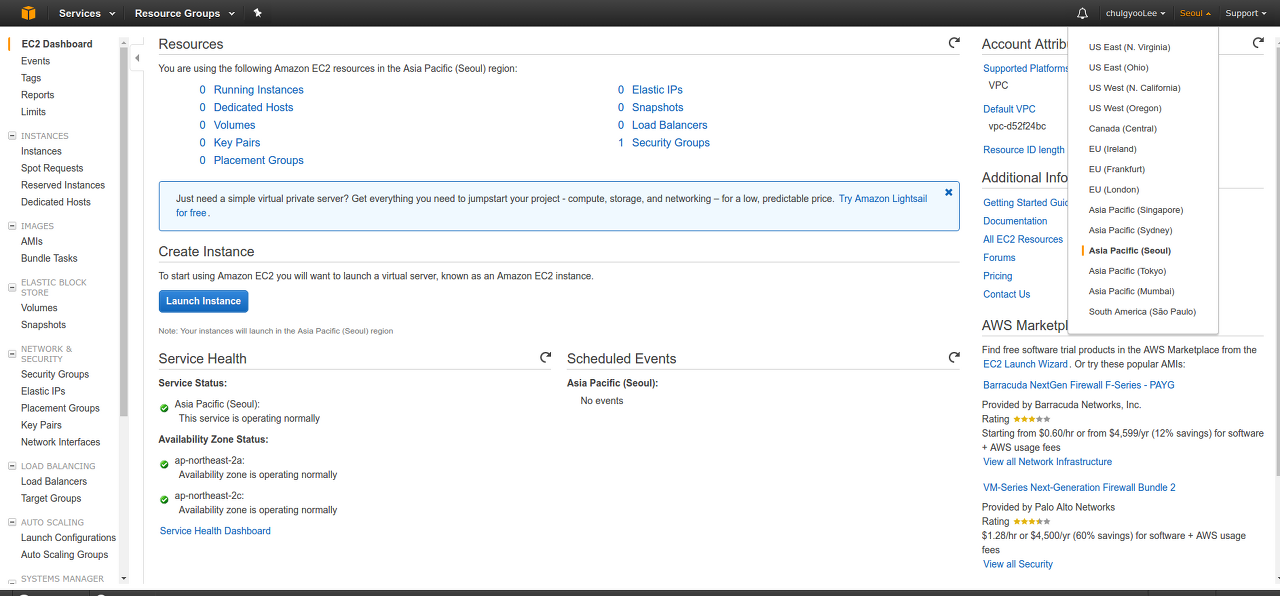Select EU (London) region
The width and height of the screenshot is (1280, 596).
pyautogui.click(x=1114, y=190)
